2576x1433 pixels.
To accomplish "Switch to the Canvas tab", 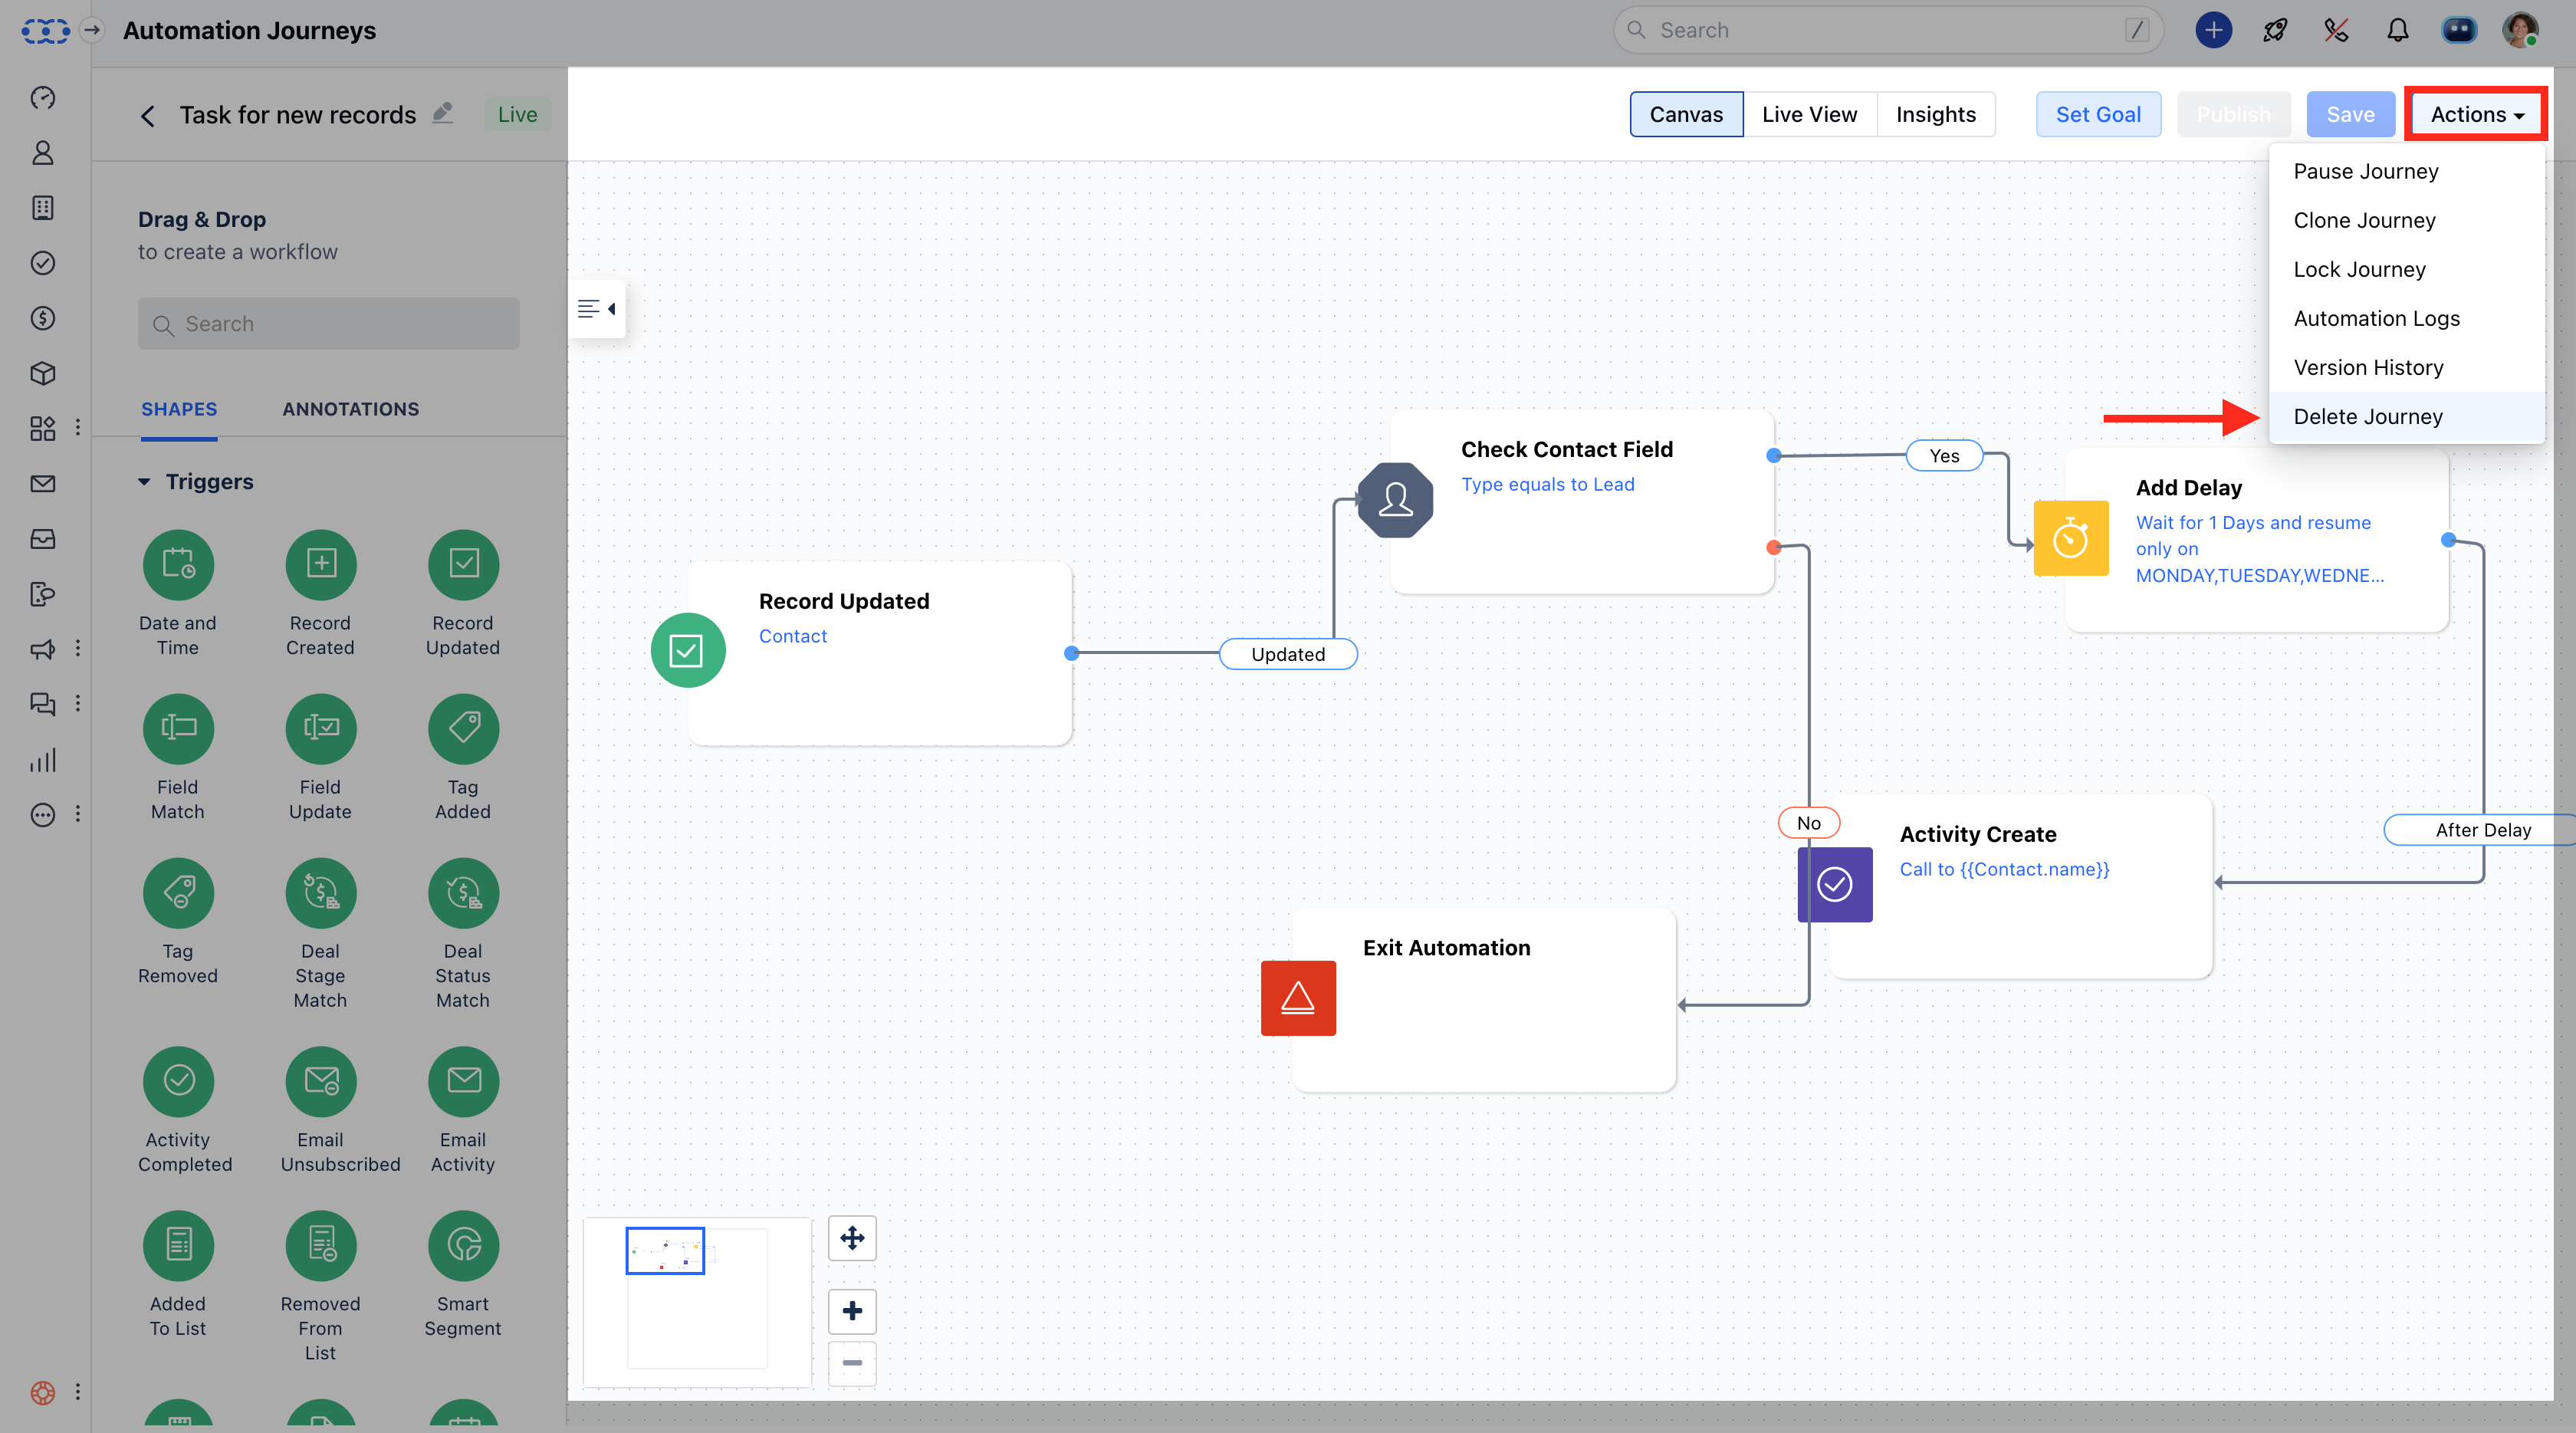I will pyautogui.click(x=1686, y=114).
